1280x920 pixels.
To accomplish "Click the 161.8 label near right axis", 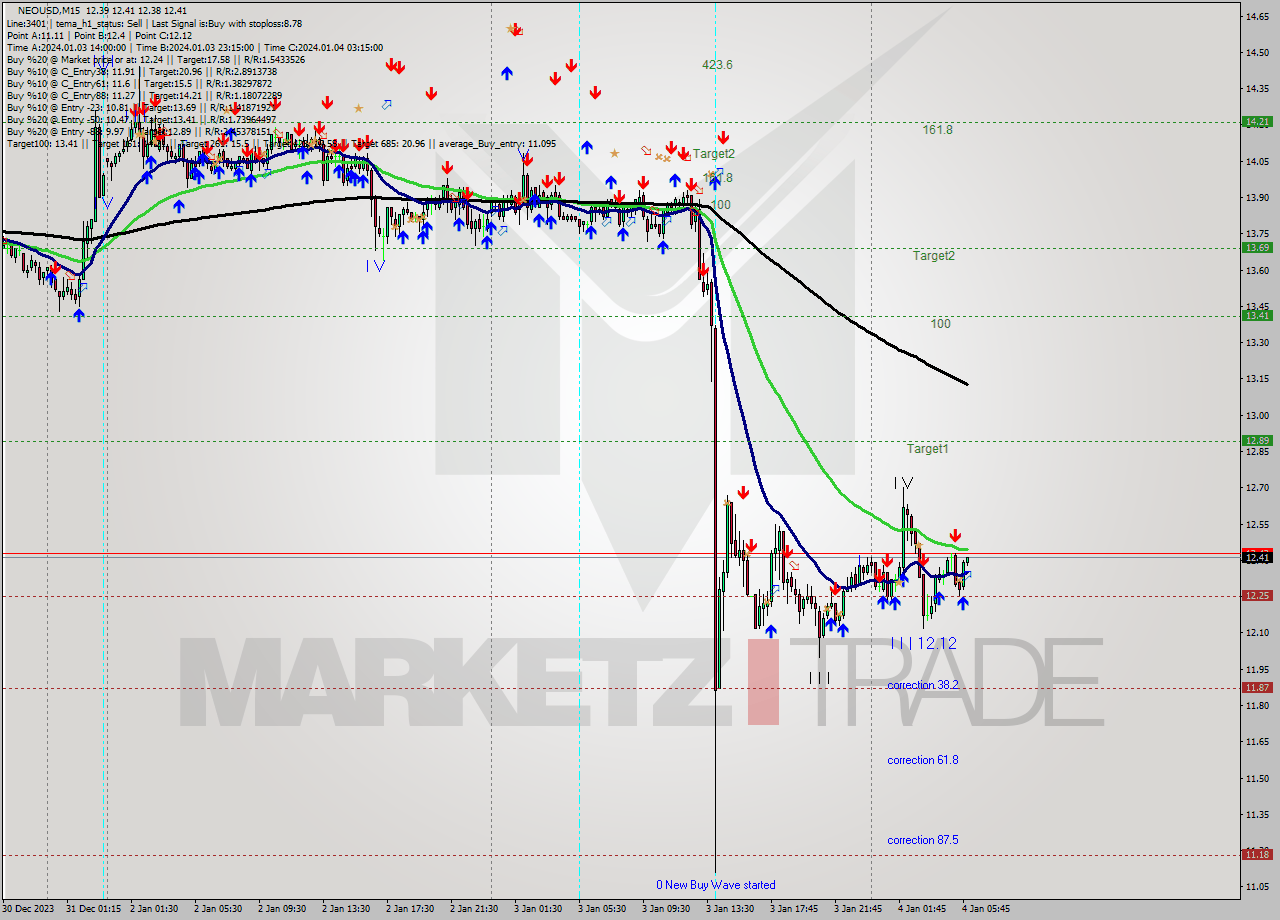I will pyautogui.click(x=937, y=130).
